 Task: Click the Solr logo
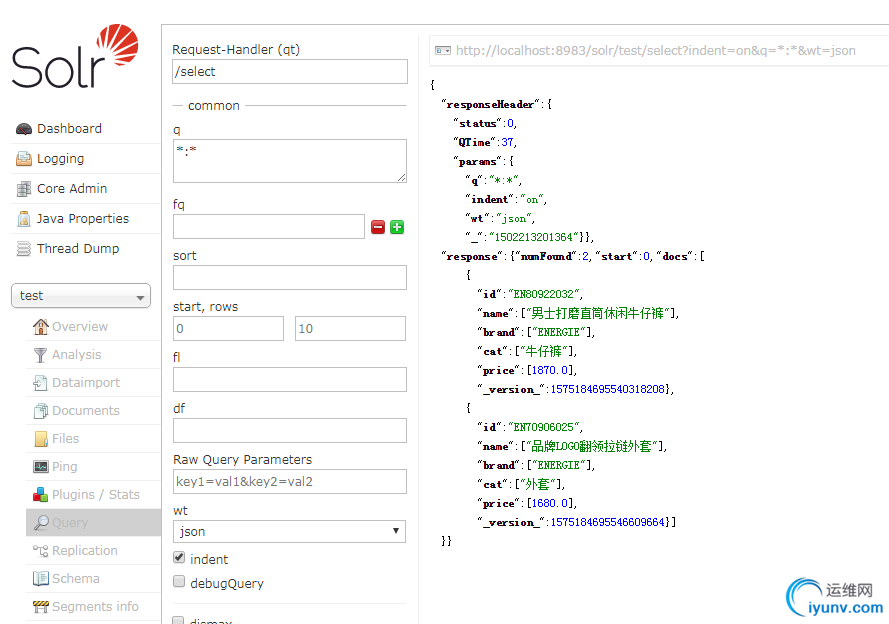(x=75, y=56)
